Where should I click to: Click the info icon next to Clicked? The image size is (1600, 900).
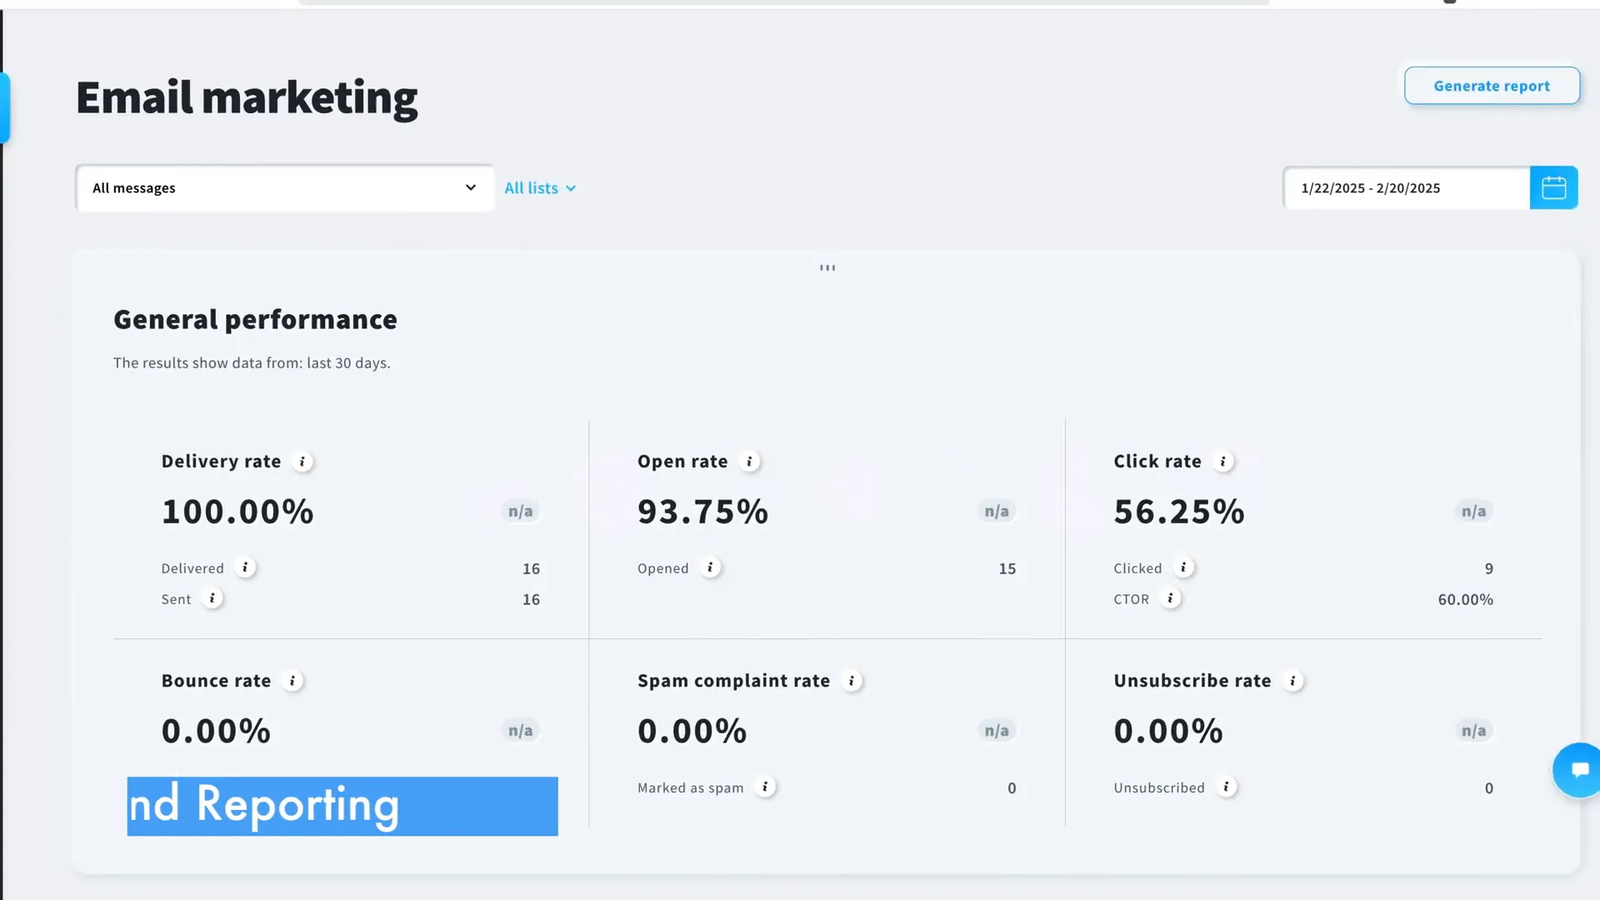coord(1184,567)
